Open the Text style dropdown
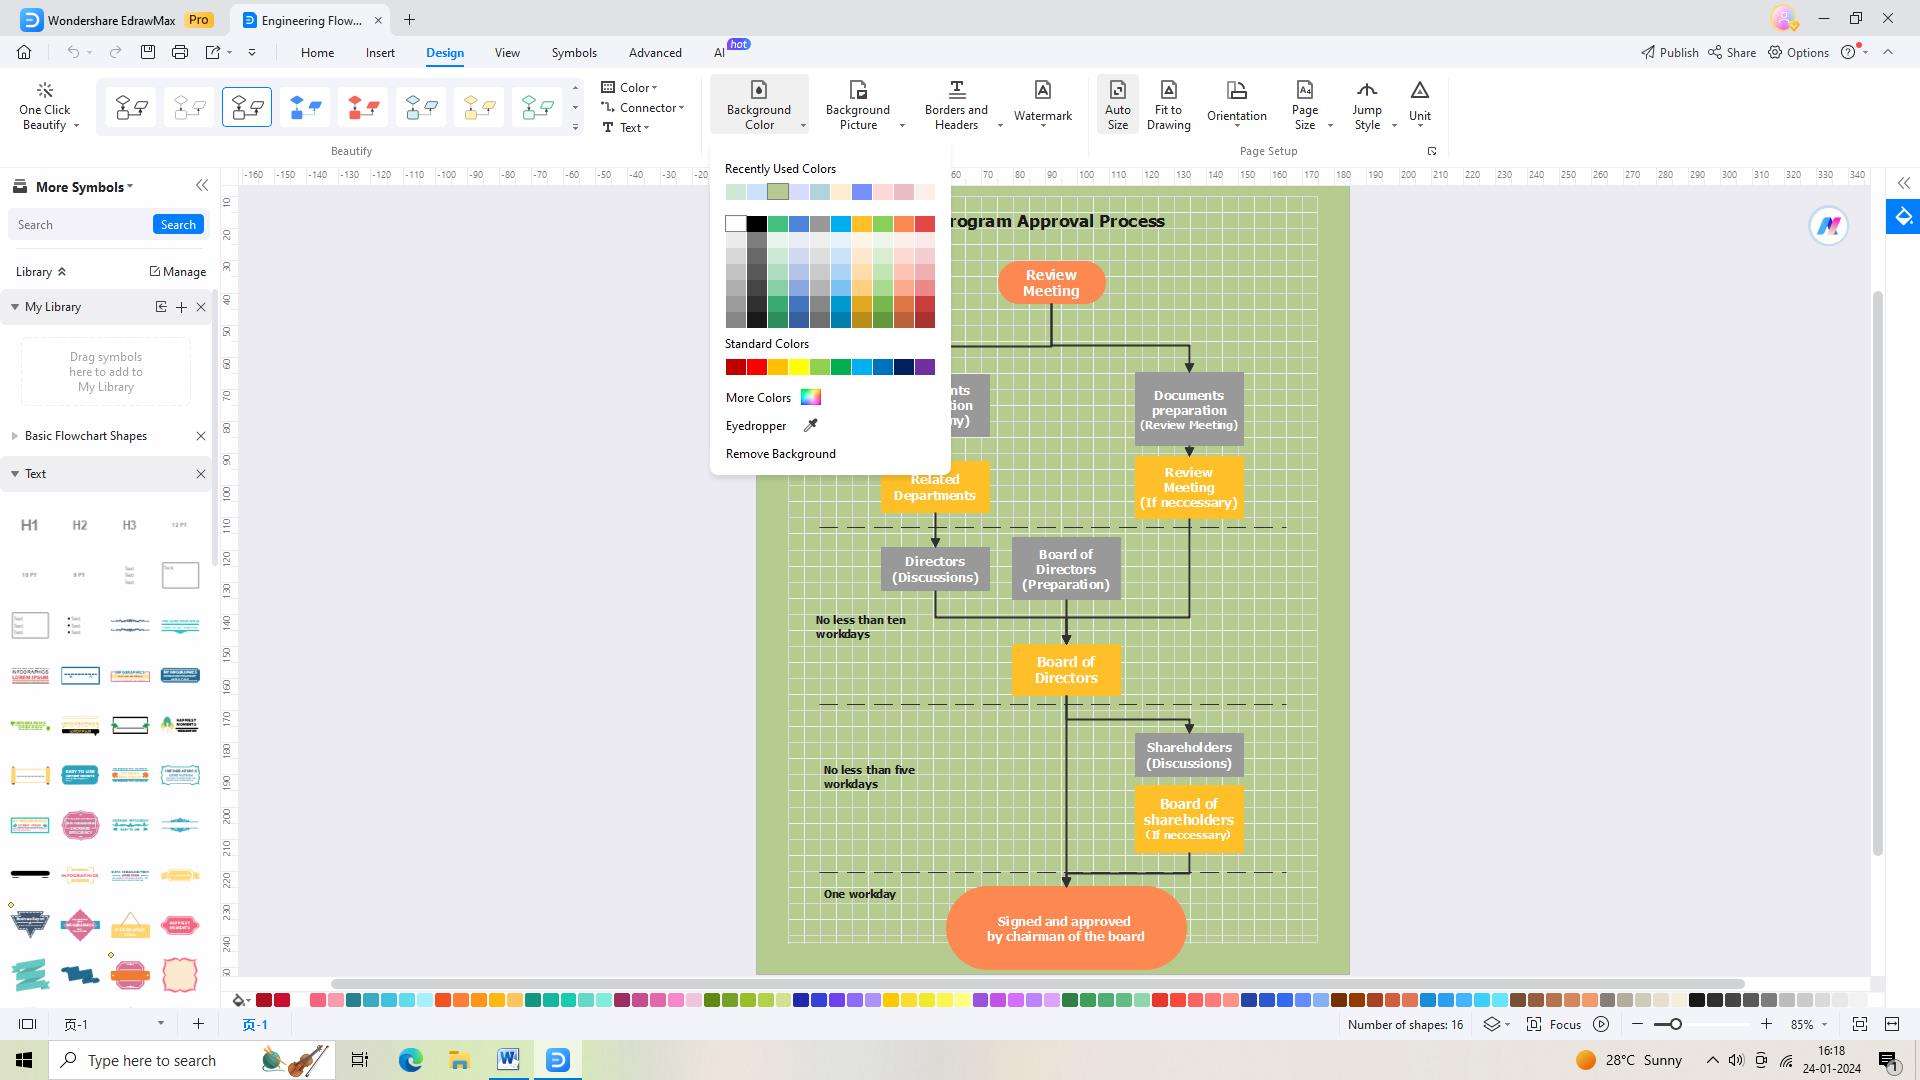This screenshot has width=1920, height=1080. (x=626, y=128)
